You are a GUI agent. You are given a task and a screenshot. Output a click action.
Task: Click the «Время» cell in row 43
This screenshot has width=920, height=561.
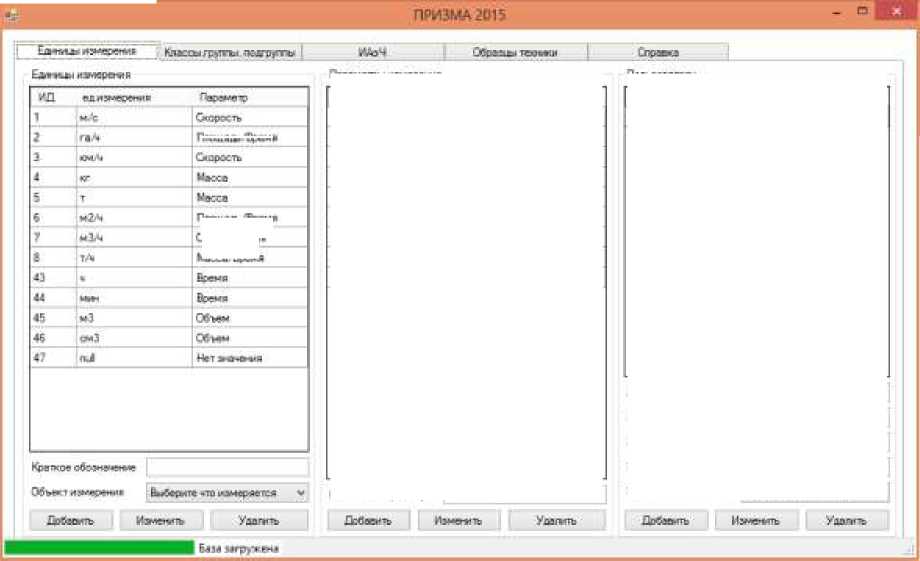pos(250,278)
